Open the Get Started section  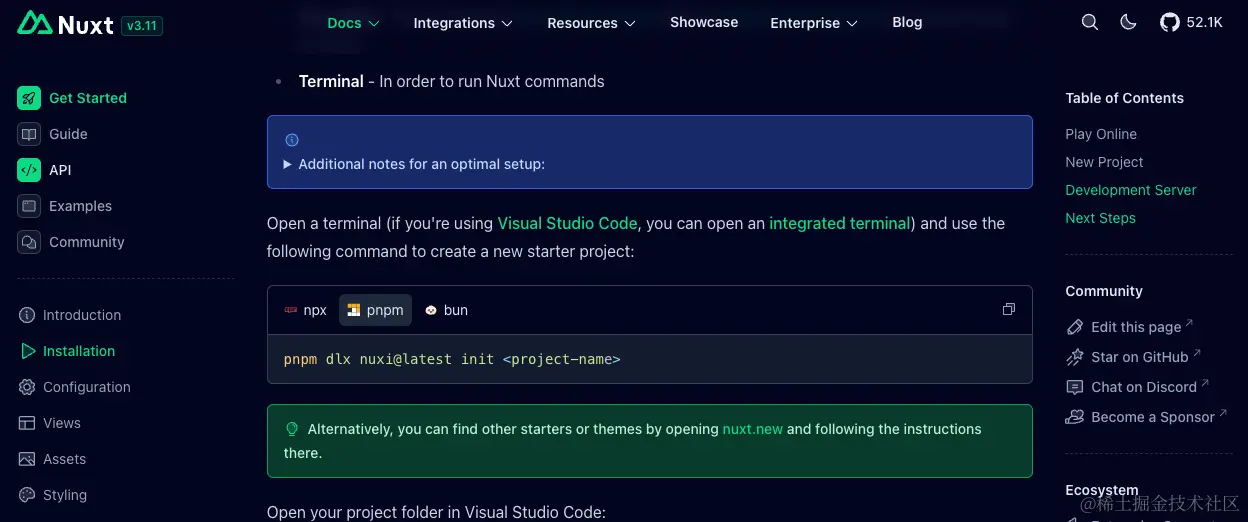88,98
